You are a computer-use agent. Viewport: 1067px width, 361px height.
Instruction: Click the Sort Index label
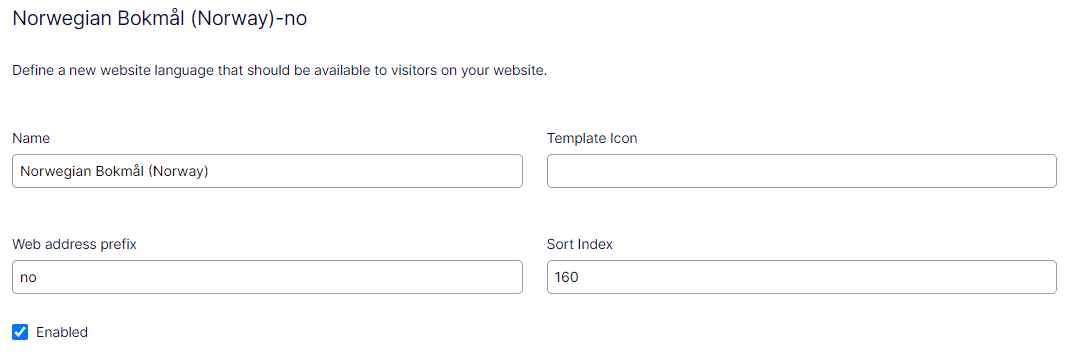coord(580,244)
